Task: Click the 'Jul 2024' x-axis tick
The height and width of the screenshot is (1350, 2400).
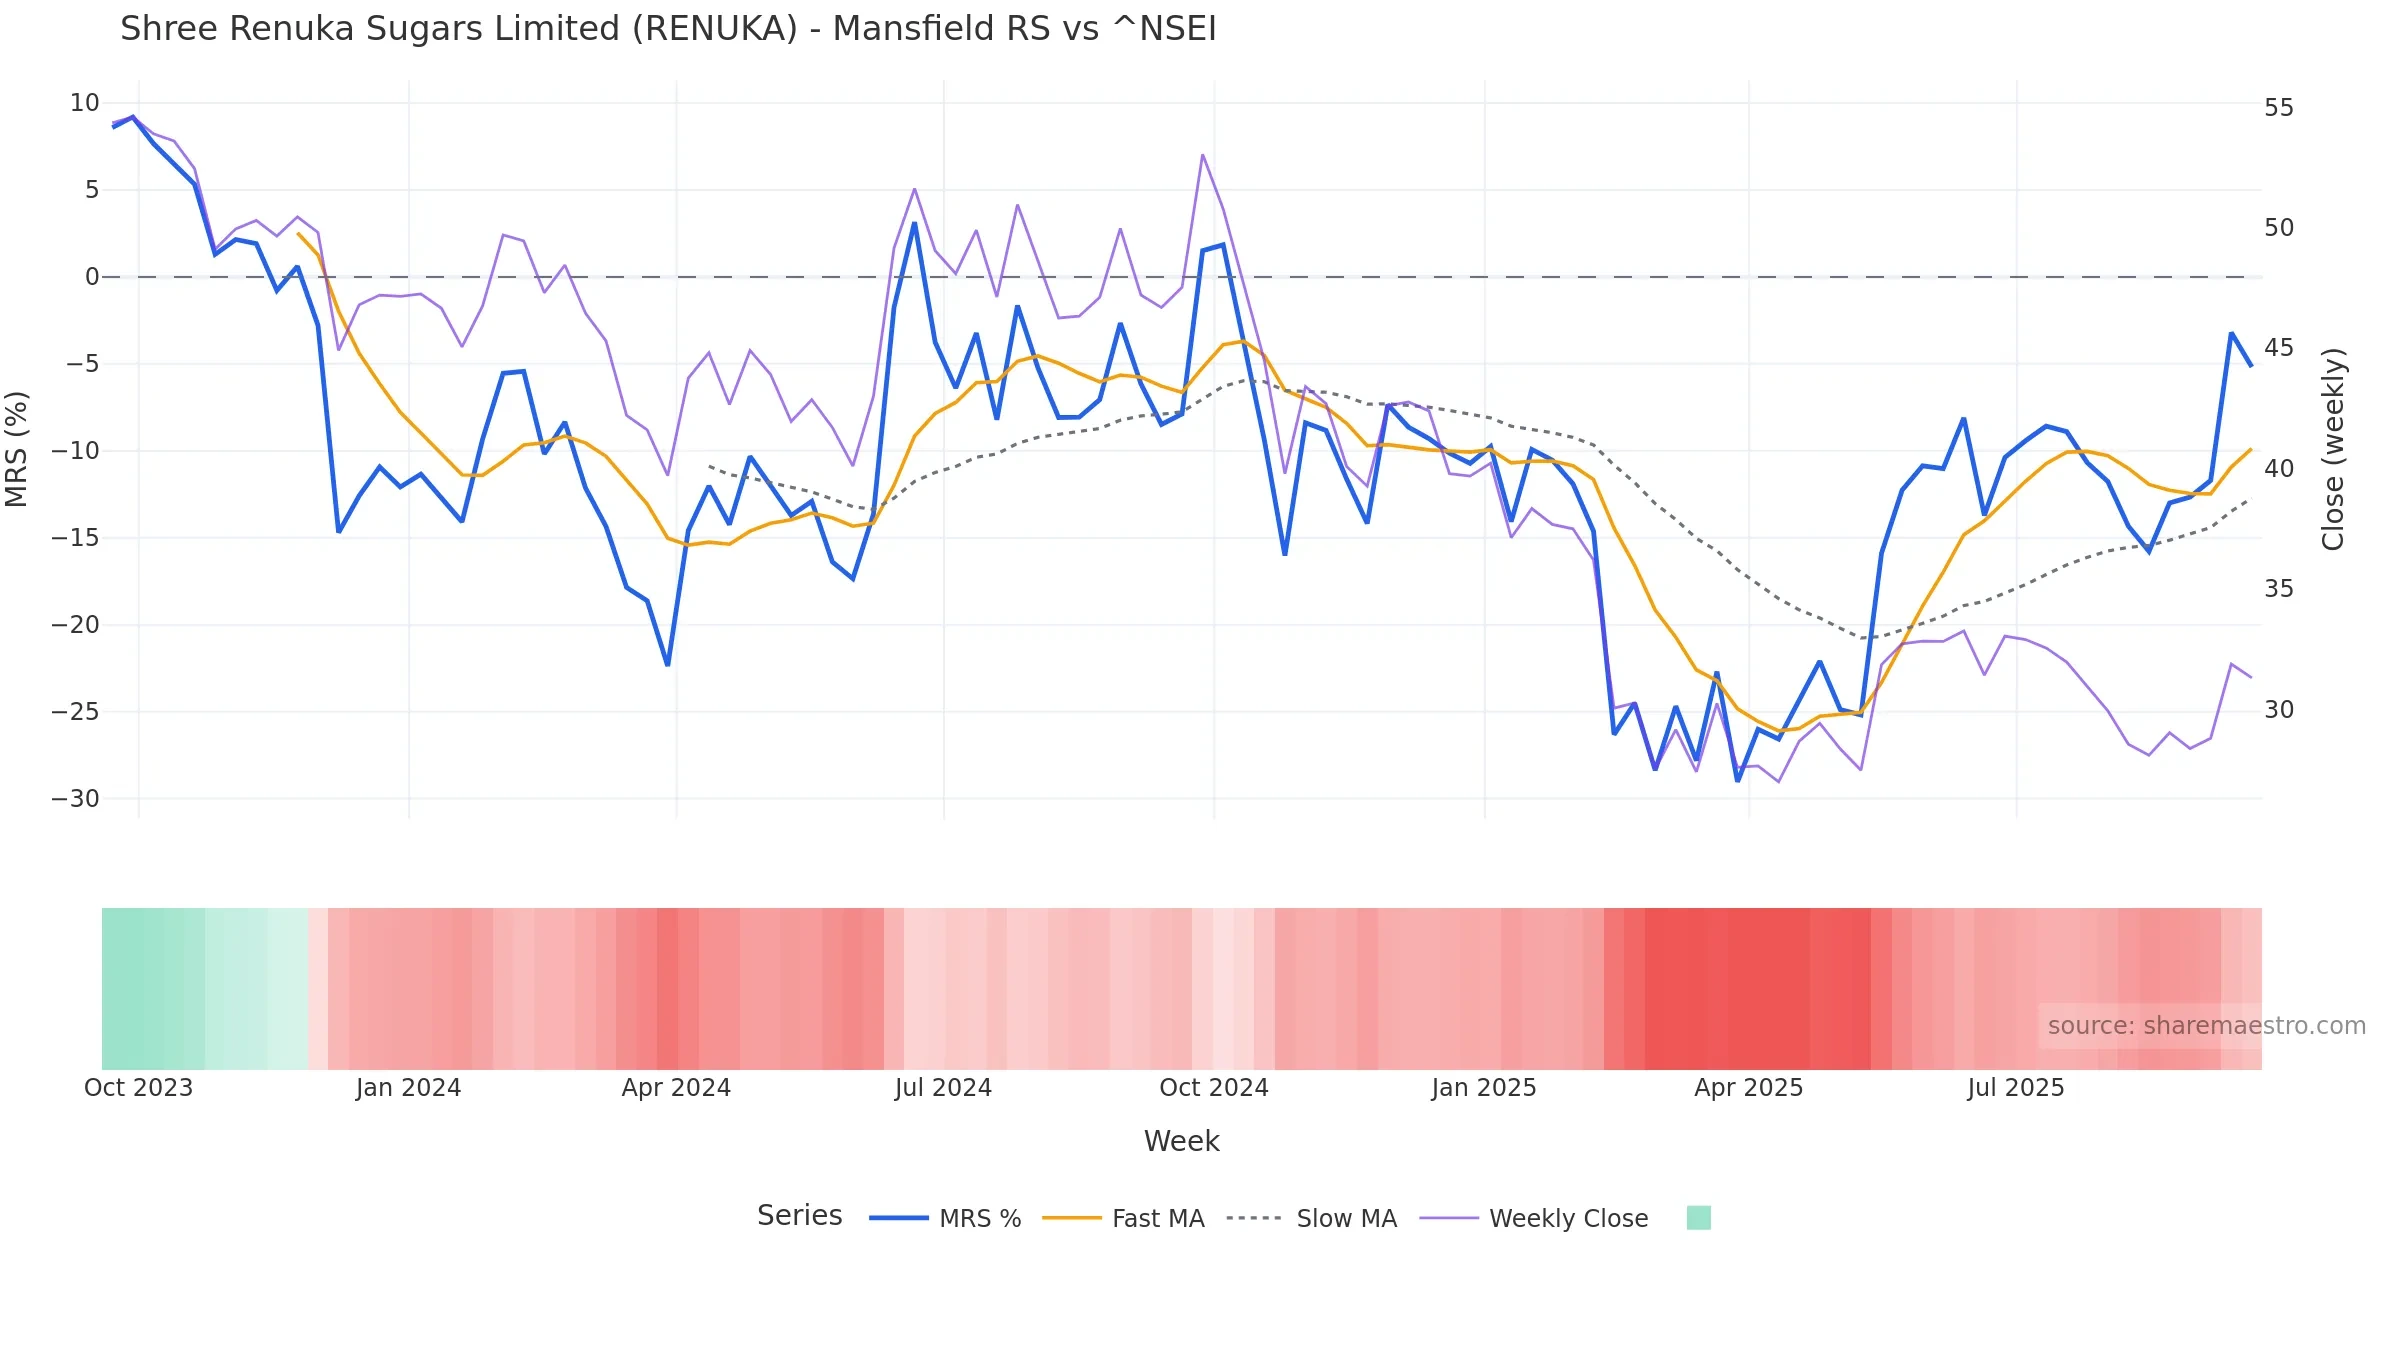Action: [943, 1087]
